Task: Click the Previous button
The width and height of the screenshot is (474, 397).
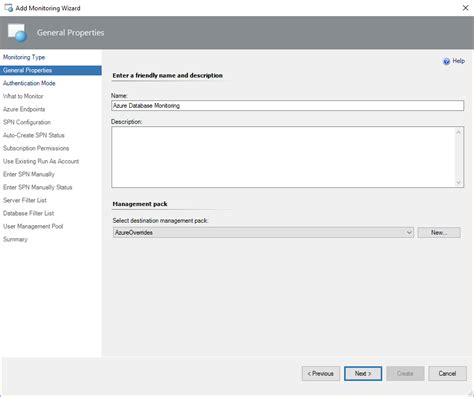Action: tap(321, 374)
